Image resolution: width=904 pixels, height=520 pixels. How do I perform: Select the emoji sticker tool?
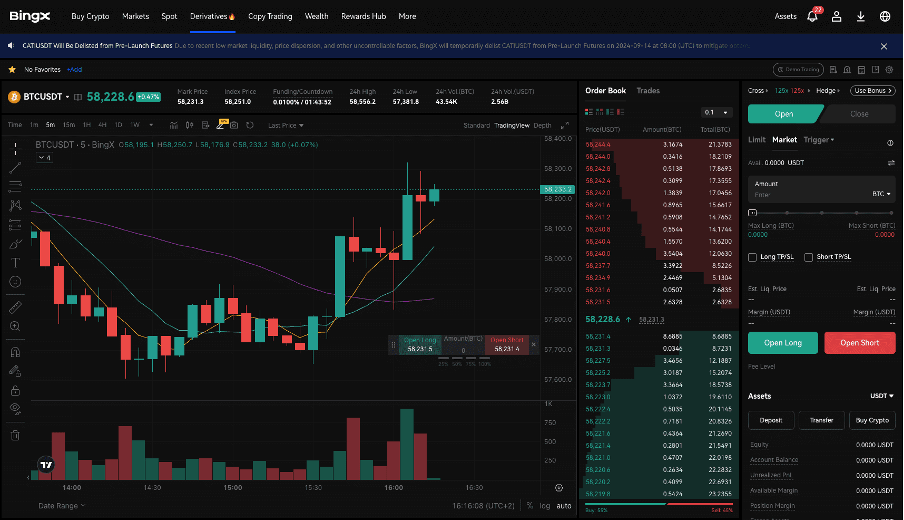pyautogui.click(x=16, y=282)
